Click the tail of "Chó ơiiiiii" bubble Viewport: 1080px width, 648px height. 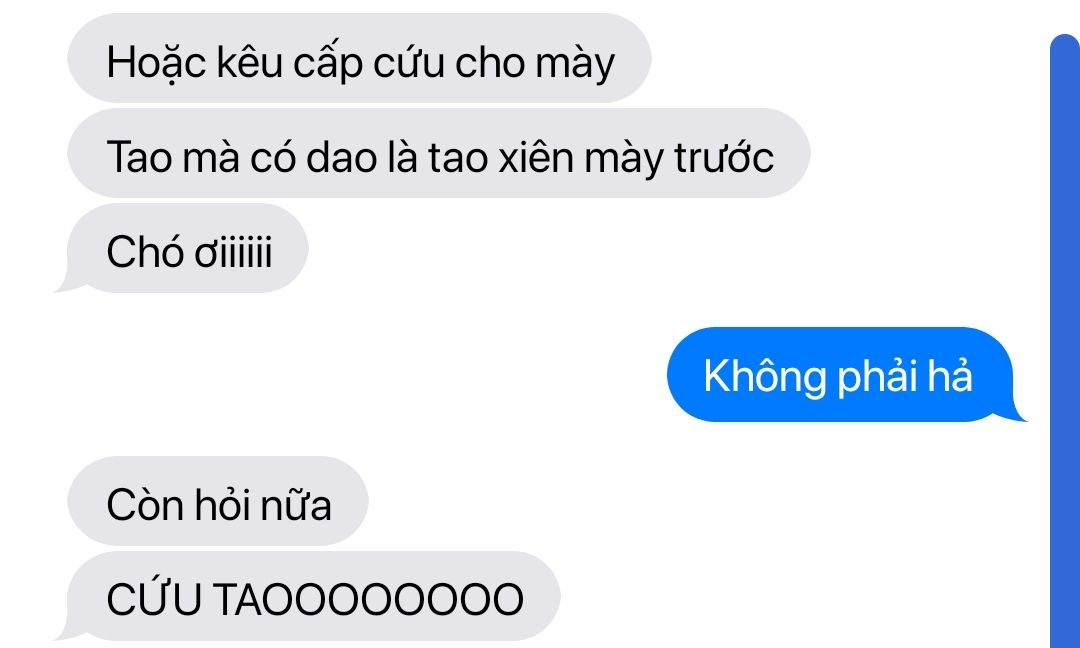click(68, 283)
